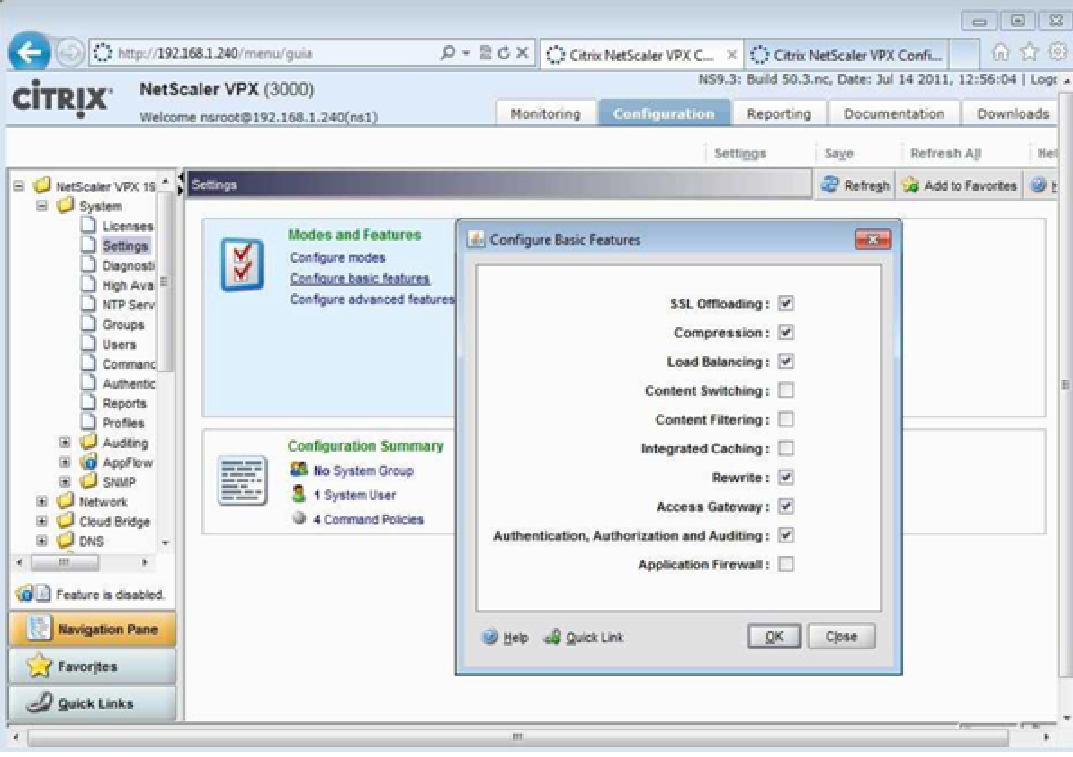Click in the browser address bar URL

(x=215, y=53)
